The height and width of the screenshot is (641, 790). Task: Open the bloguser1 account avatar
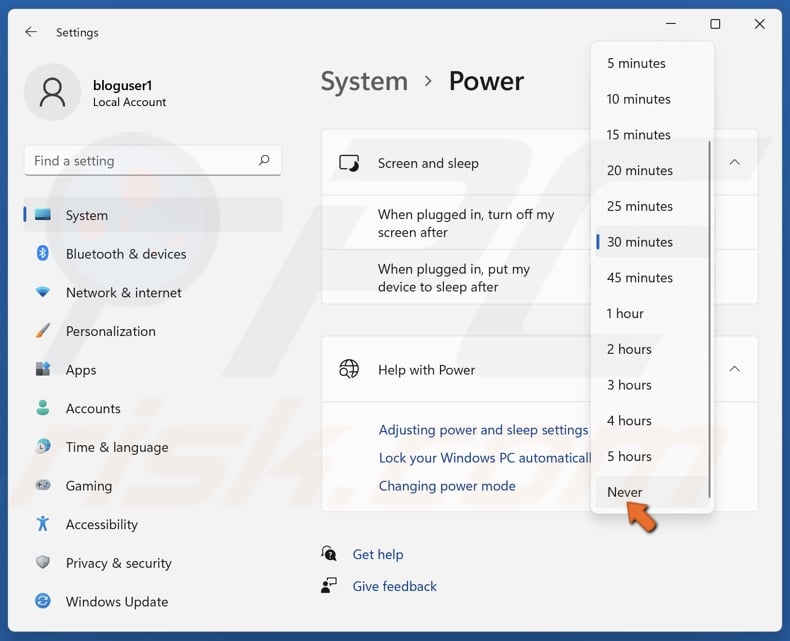coord(52,92)
